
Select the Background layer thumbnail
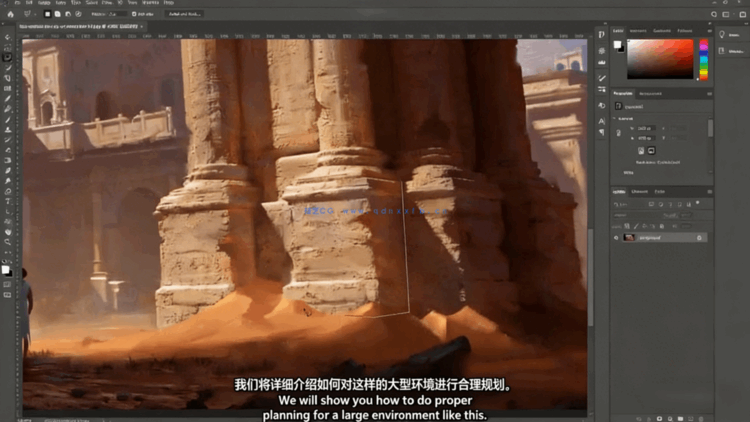pyautogui.click(x=629, y=238)
